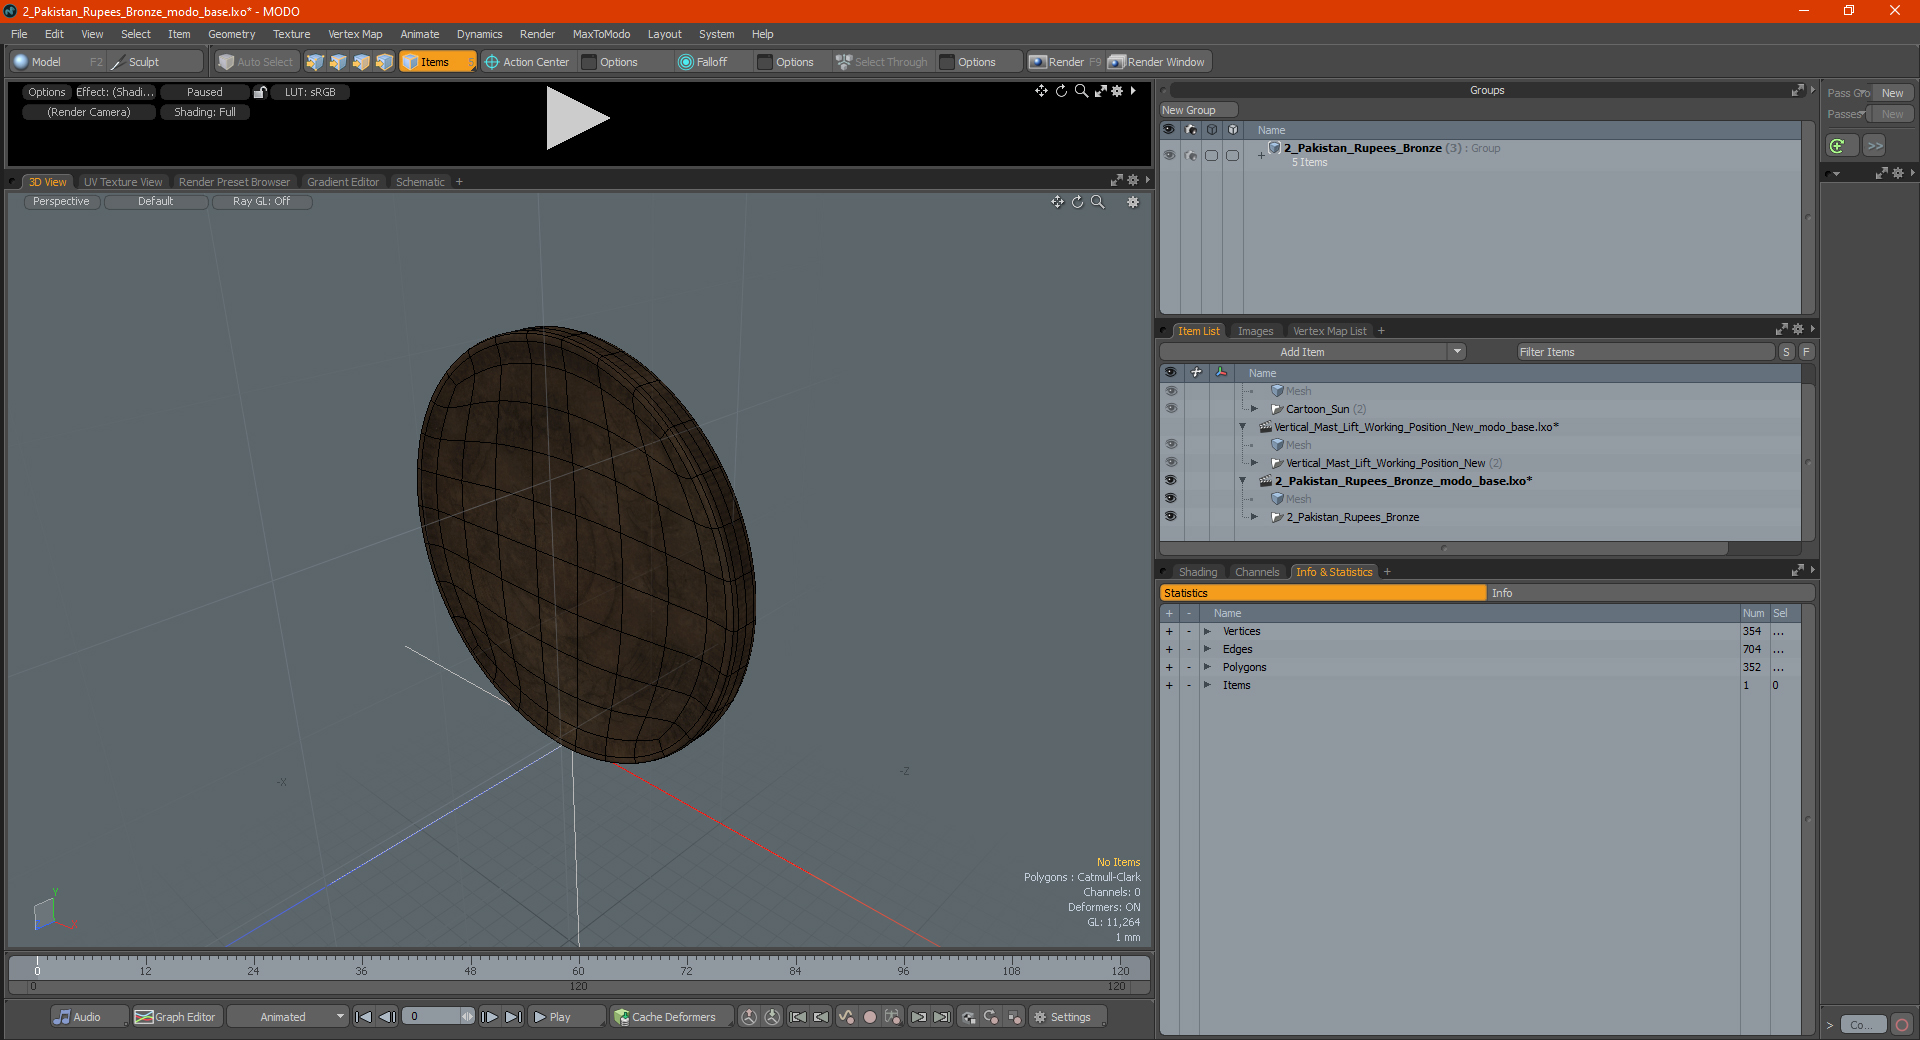This screenshot has height=1040, width=1920.
Task: Expand the Cartoon_Sun tree item
Action: click(x=1254, y=409)
